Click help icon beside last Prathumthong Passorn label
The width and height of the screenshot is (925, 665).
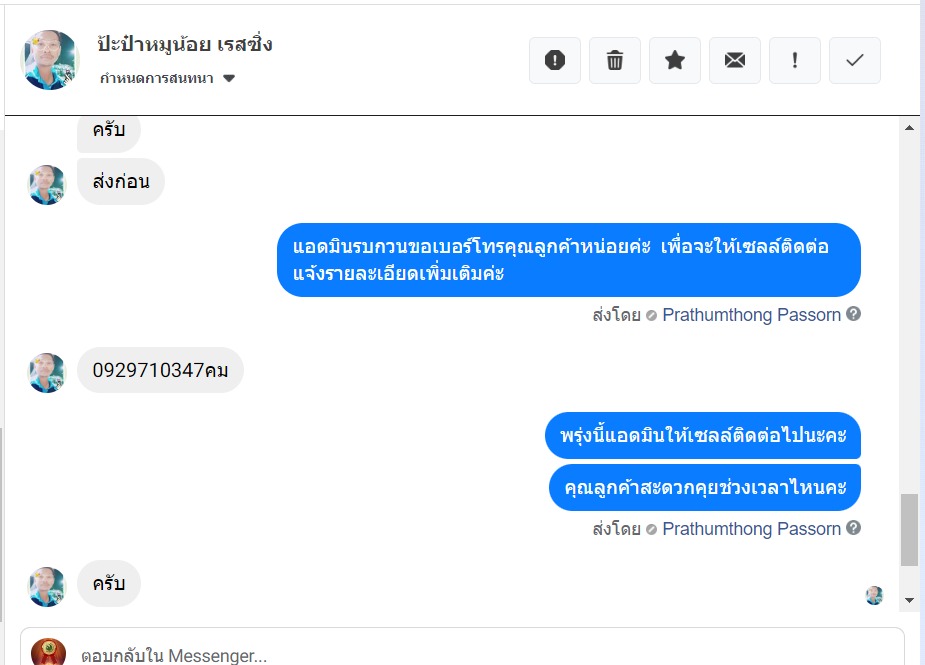(853, 528)
